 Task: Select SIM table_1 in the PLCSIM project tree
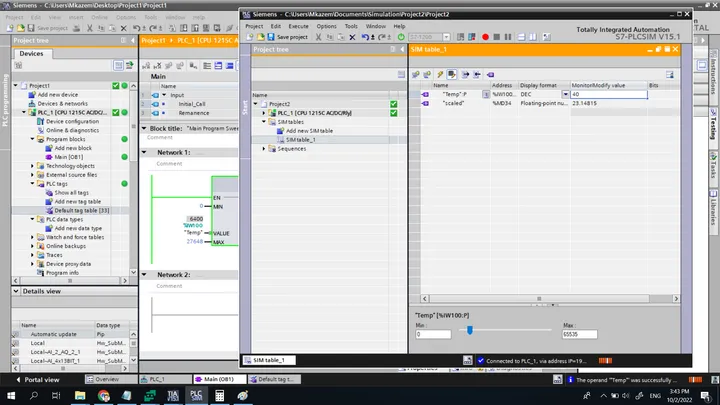pos(300,140)
